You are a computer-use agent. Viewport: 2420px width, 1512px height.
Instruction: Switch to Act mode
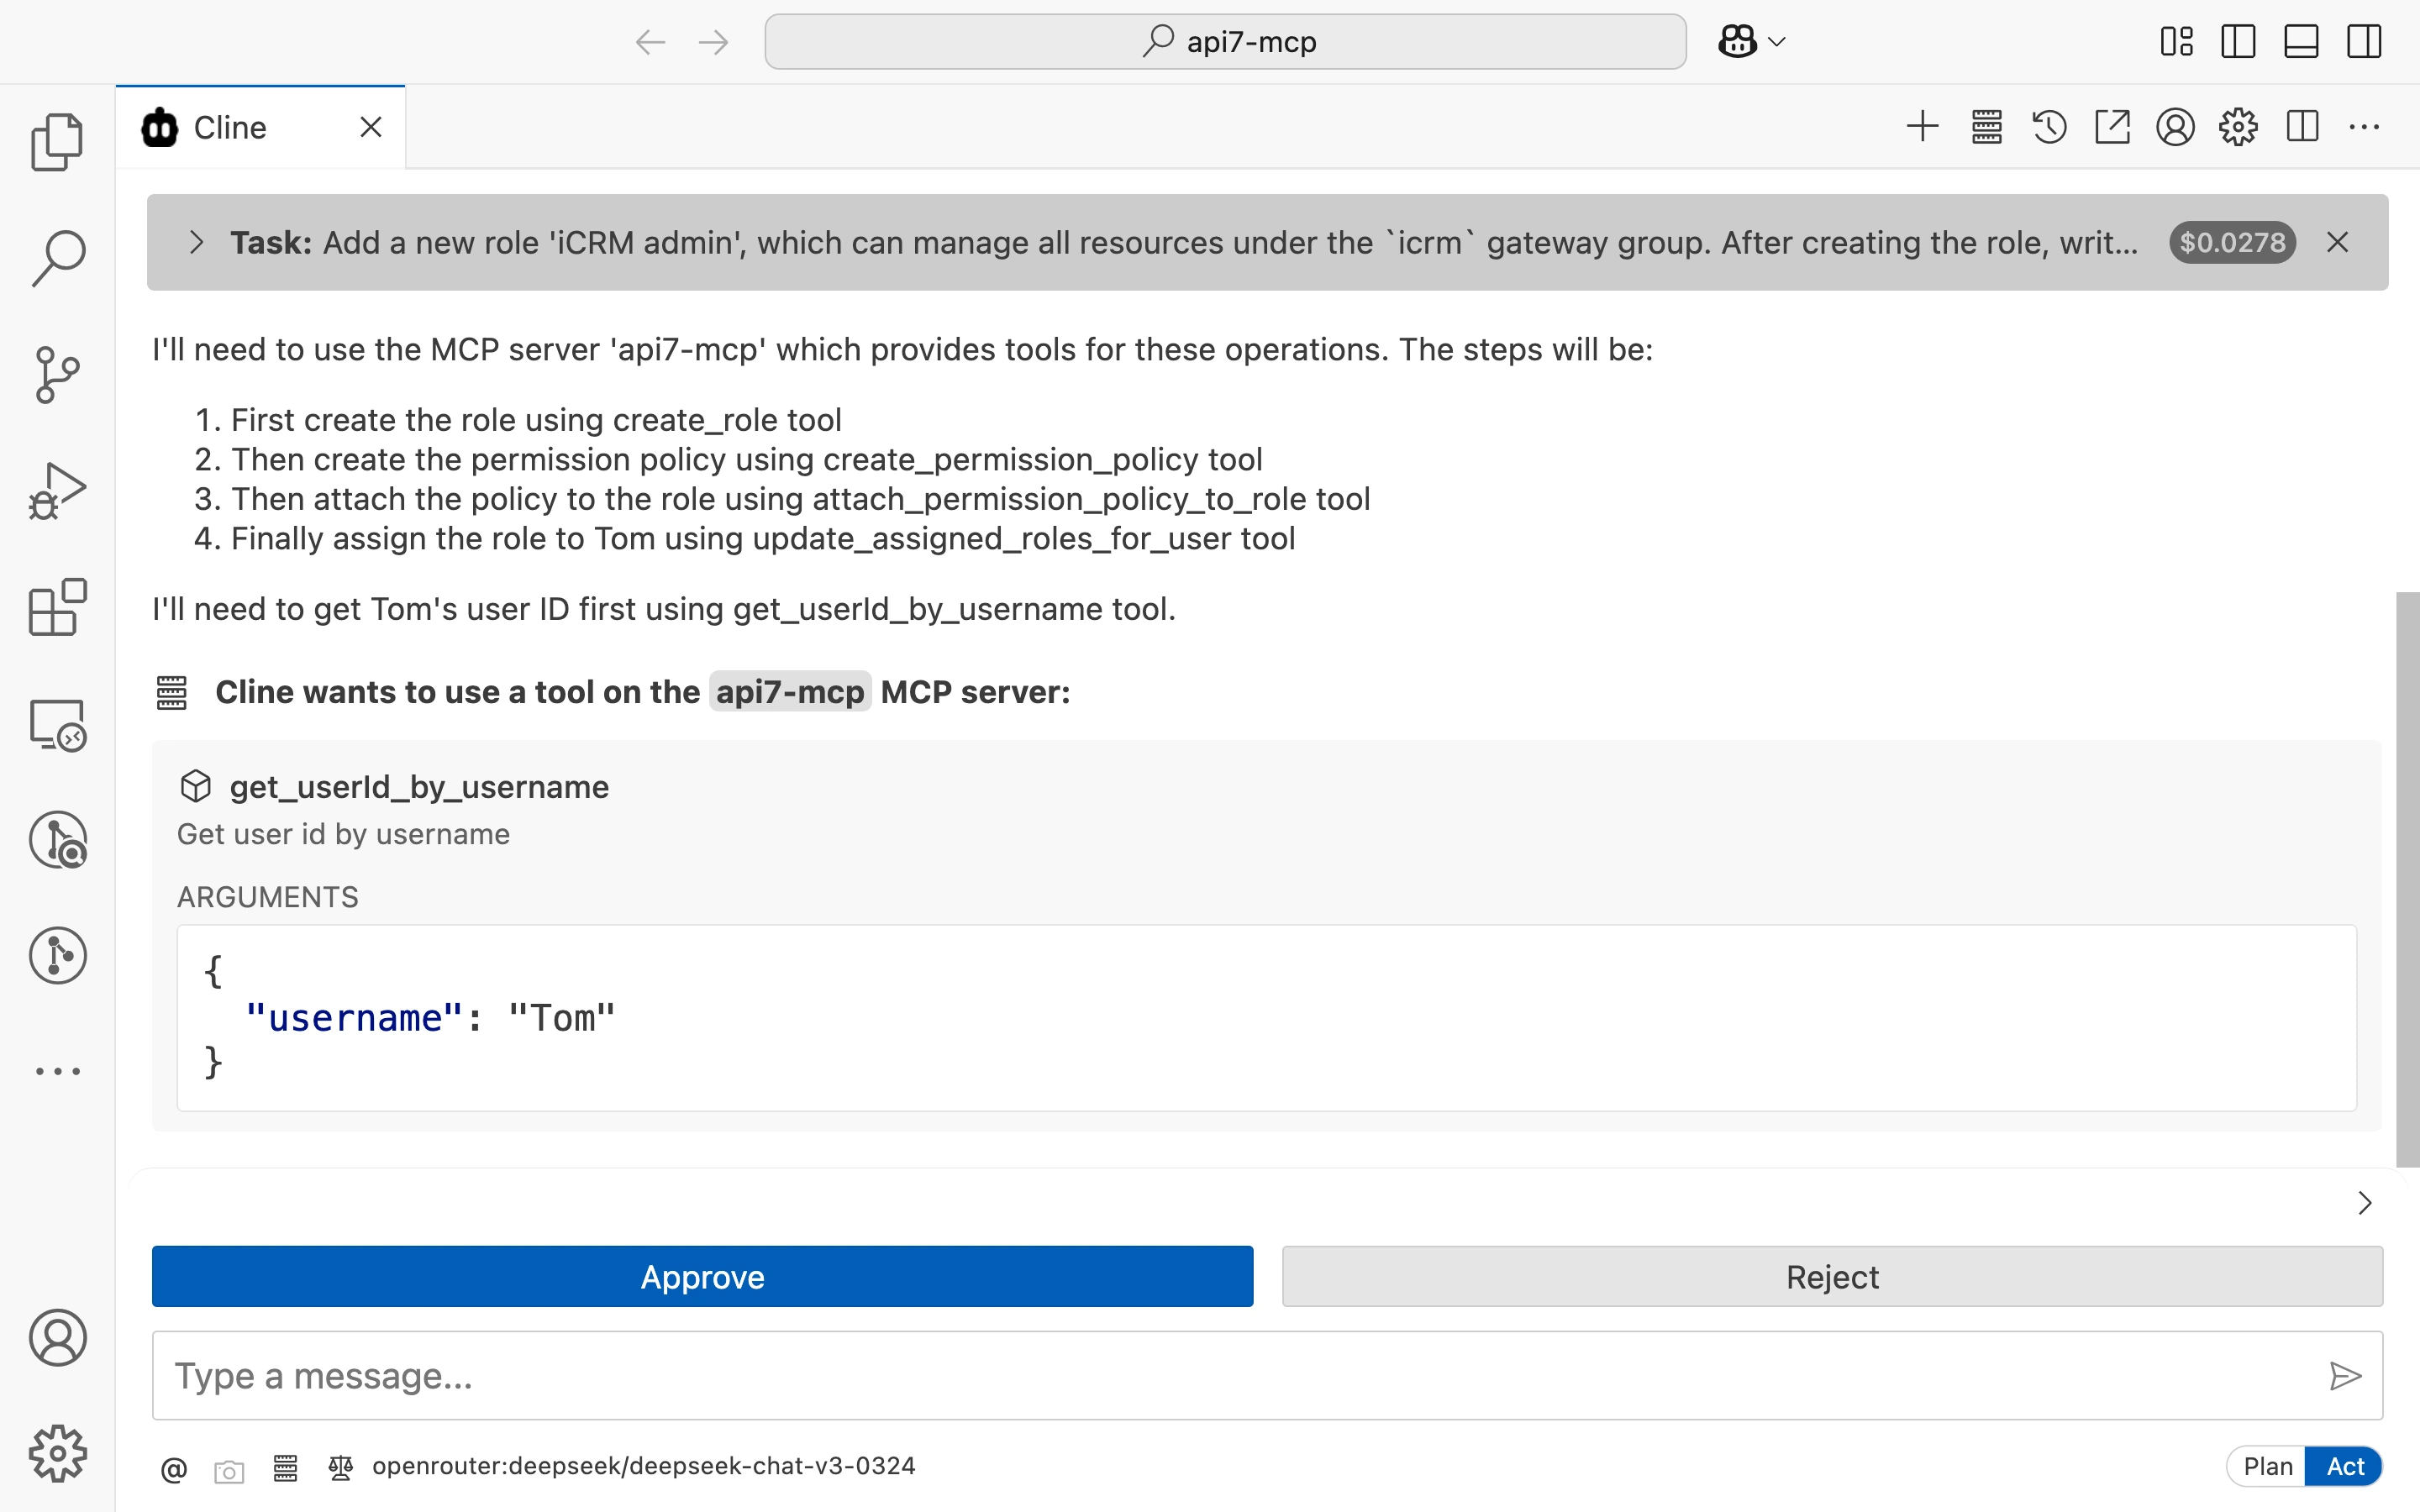tap(2344, 1467)
